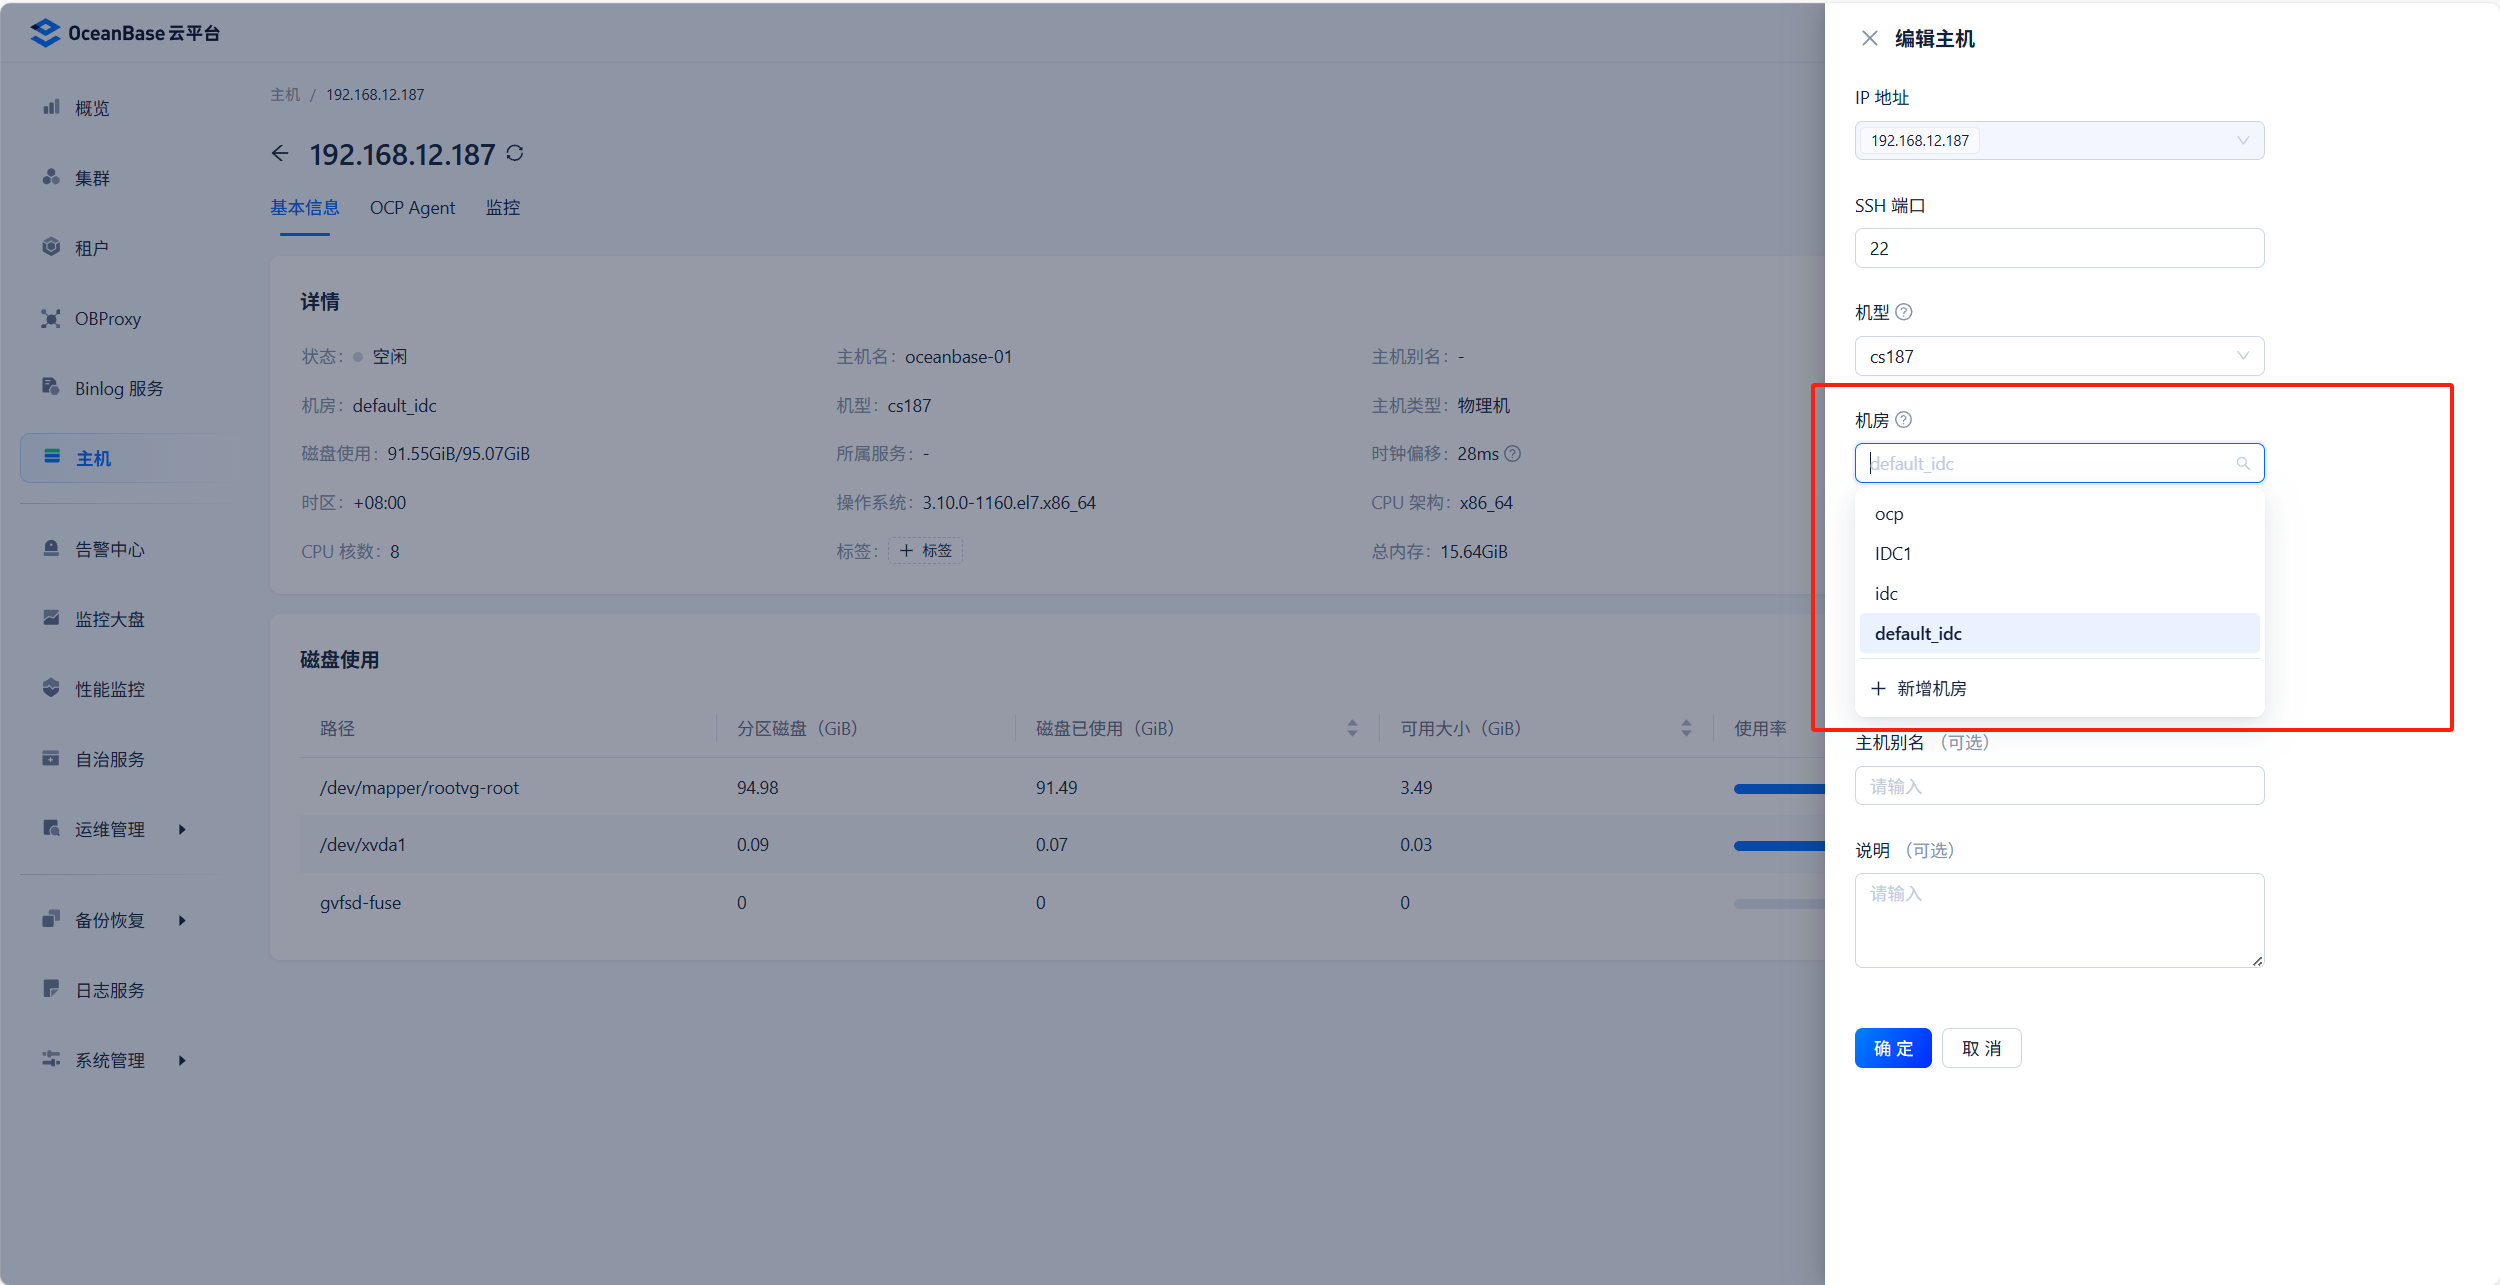Screen dimensions: 2500x1285
Task: Click the 告警中心 bell icon
Action: 51,548
